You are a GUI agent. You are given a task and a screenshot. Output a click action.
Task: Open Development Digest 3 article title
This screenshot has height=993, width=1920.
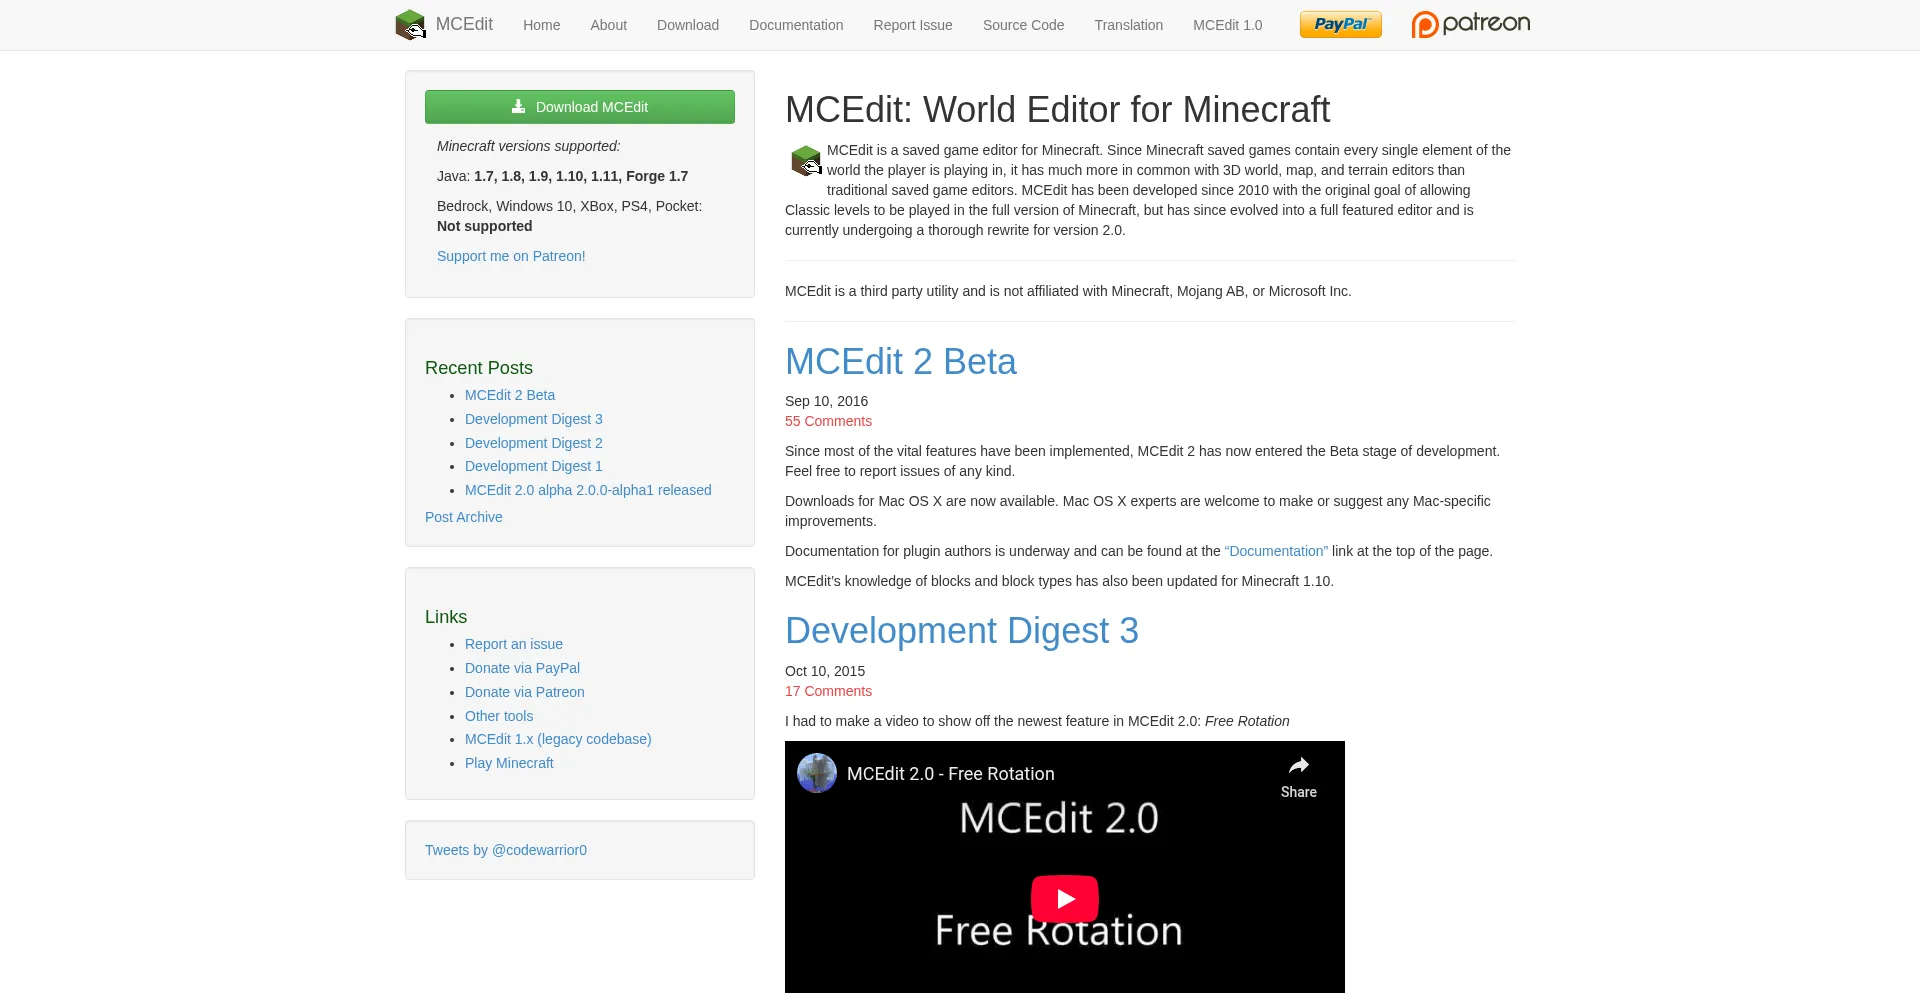pos(961,631)
